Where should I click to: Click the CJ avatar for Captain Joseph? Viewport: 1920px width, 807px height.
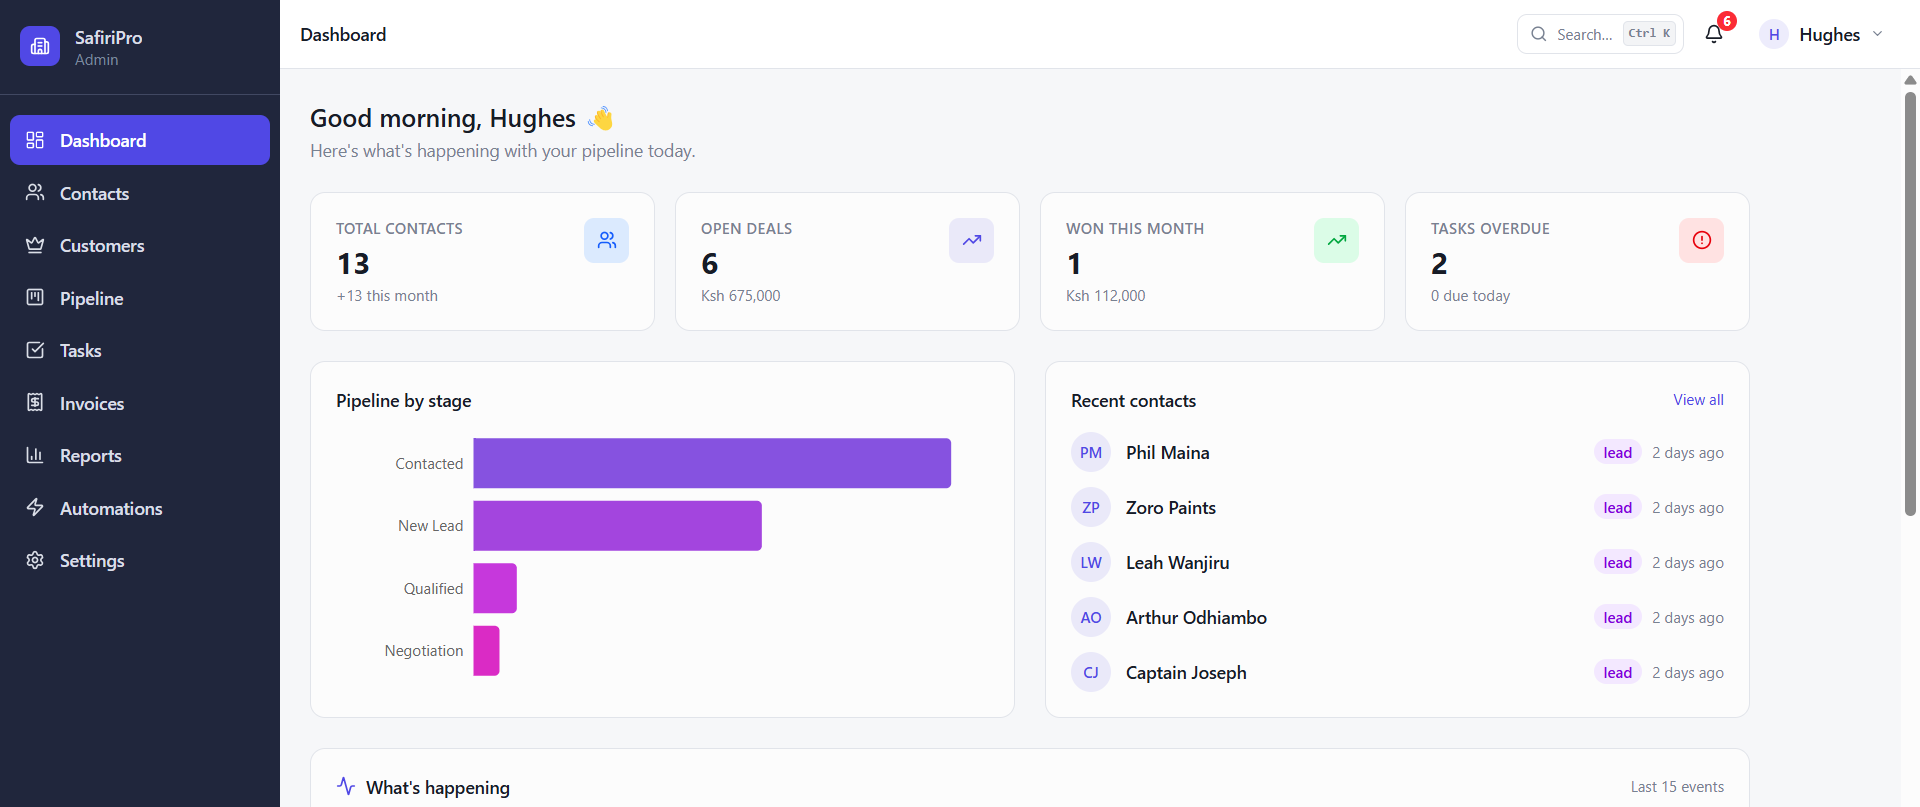tap(1091, 673)
